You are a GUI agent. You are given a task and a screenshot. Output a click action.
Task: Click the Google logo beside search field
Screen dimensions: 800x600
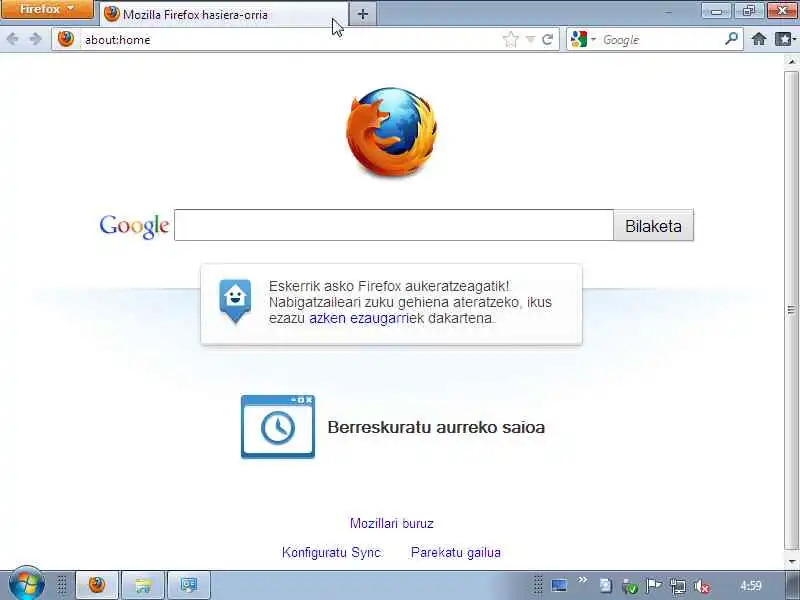point(134,226)
